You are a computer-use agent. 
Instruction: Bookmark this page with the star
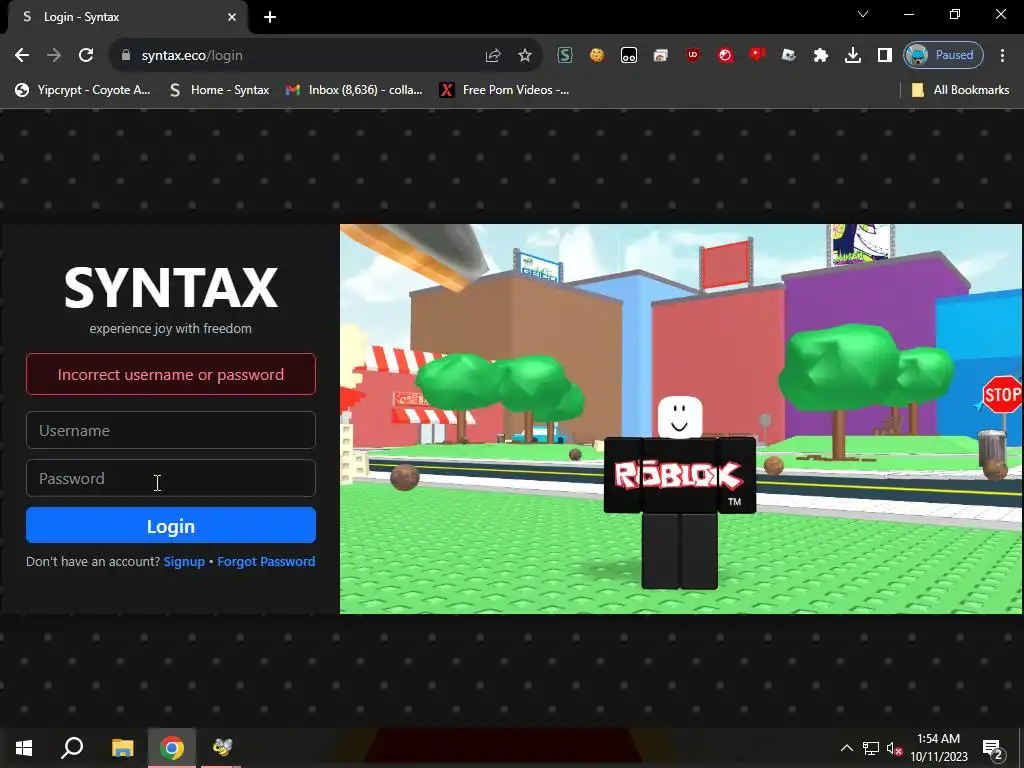click(524, 56)
